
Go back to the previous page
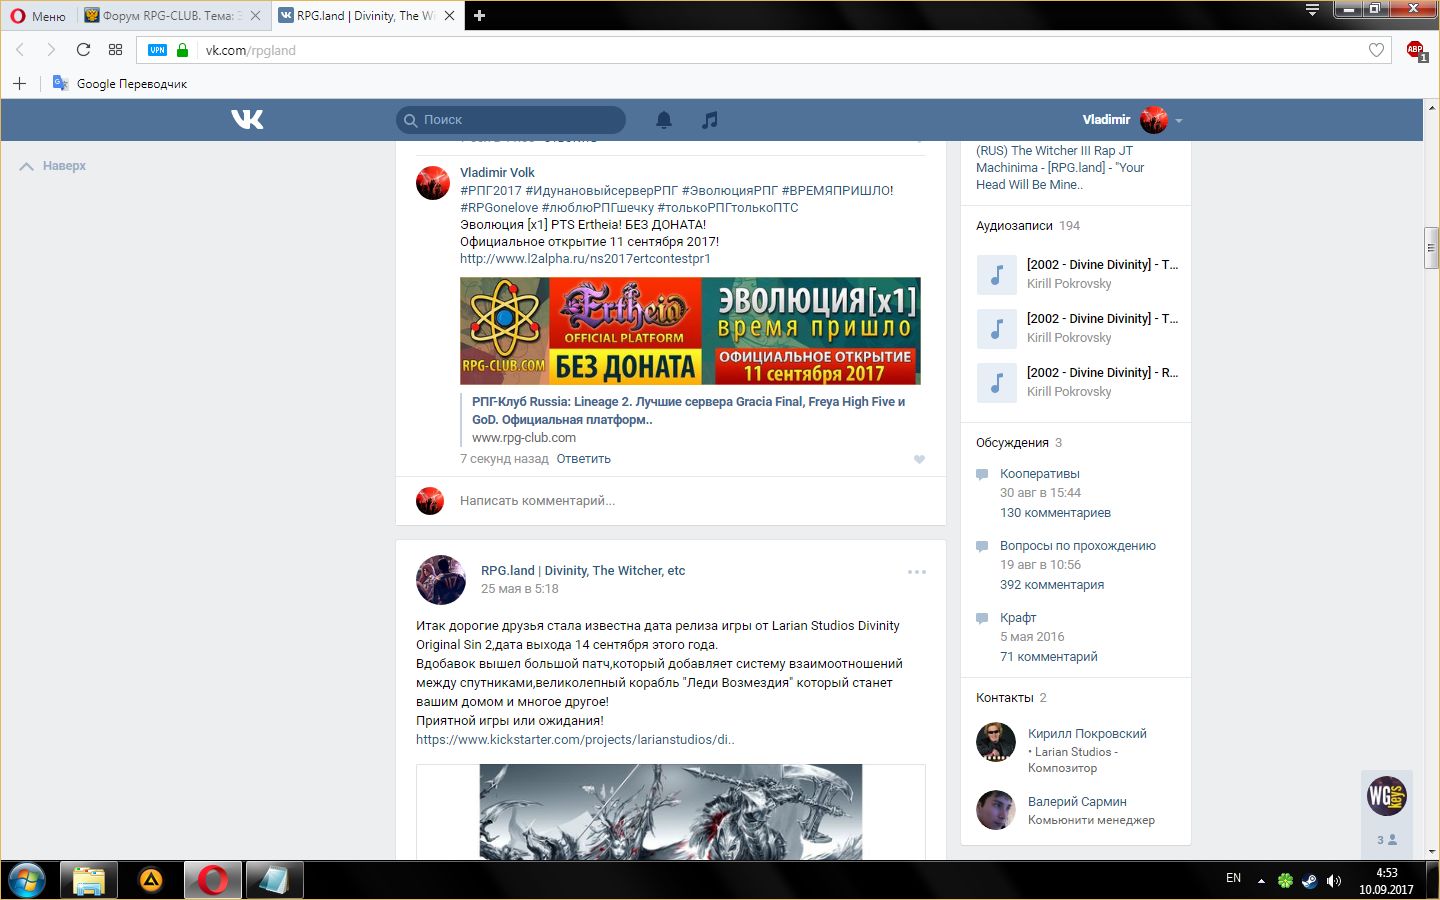pyautogui.click(x=20, y=50)
